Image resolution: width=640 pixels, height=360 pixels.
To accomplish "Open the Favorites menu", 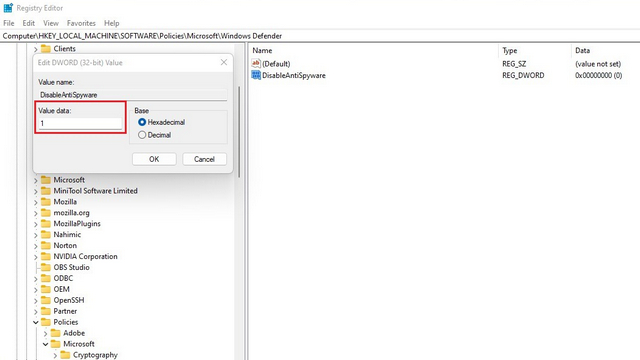I will point(81,23).
